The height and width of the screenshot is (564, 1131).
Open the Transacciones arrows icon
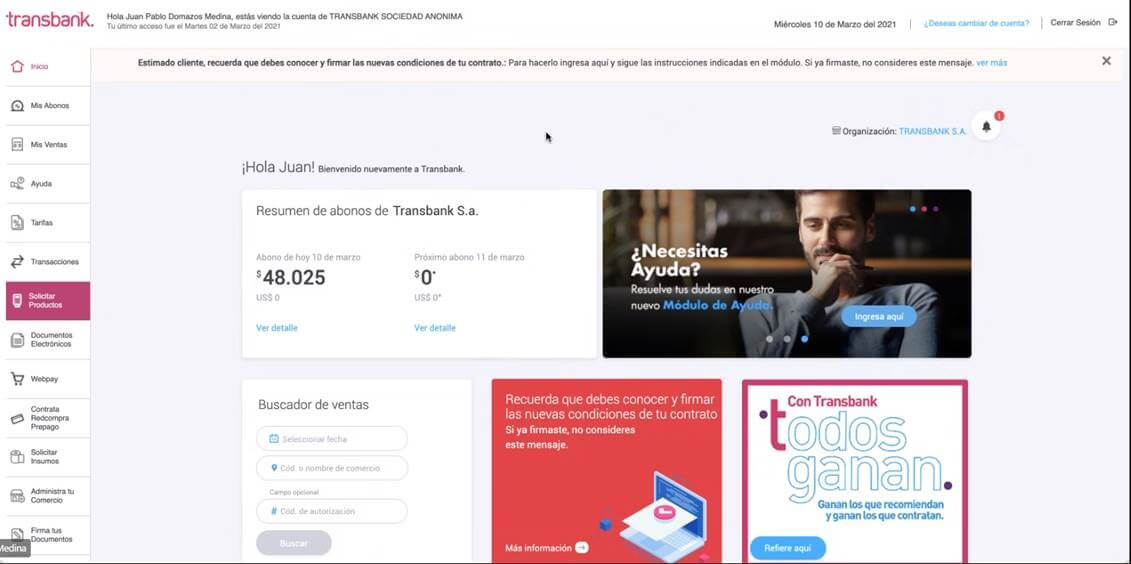(x=17, y=262)
